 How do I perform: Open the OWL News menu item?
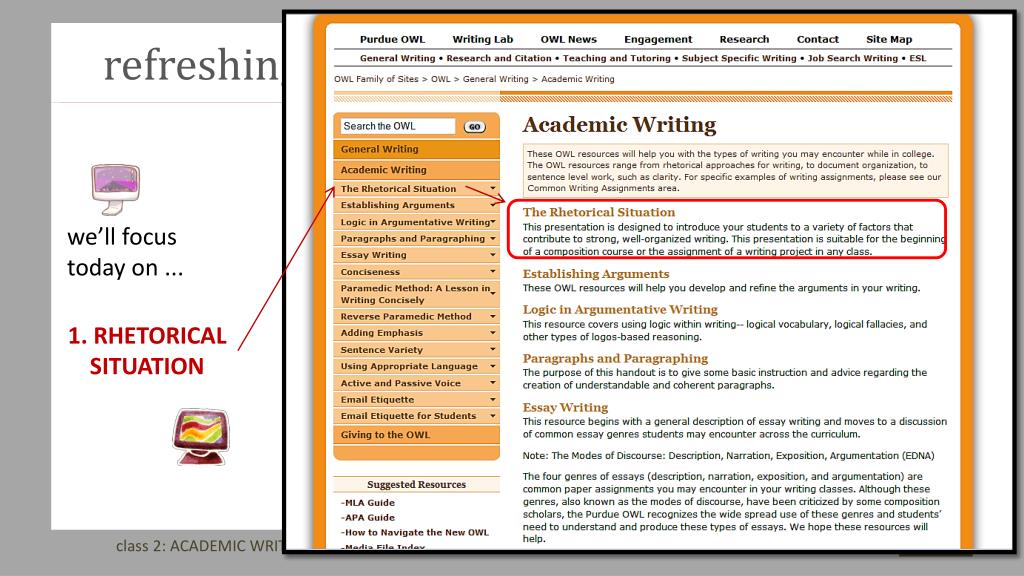568,39
